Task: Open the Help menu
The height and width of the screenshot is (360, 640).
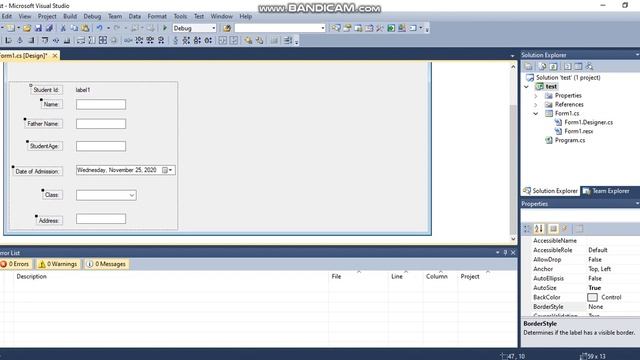Action: [x=245, y=16]
